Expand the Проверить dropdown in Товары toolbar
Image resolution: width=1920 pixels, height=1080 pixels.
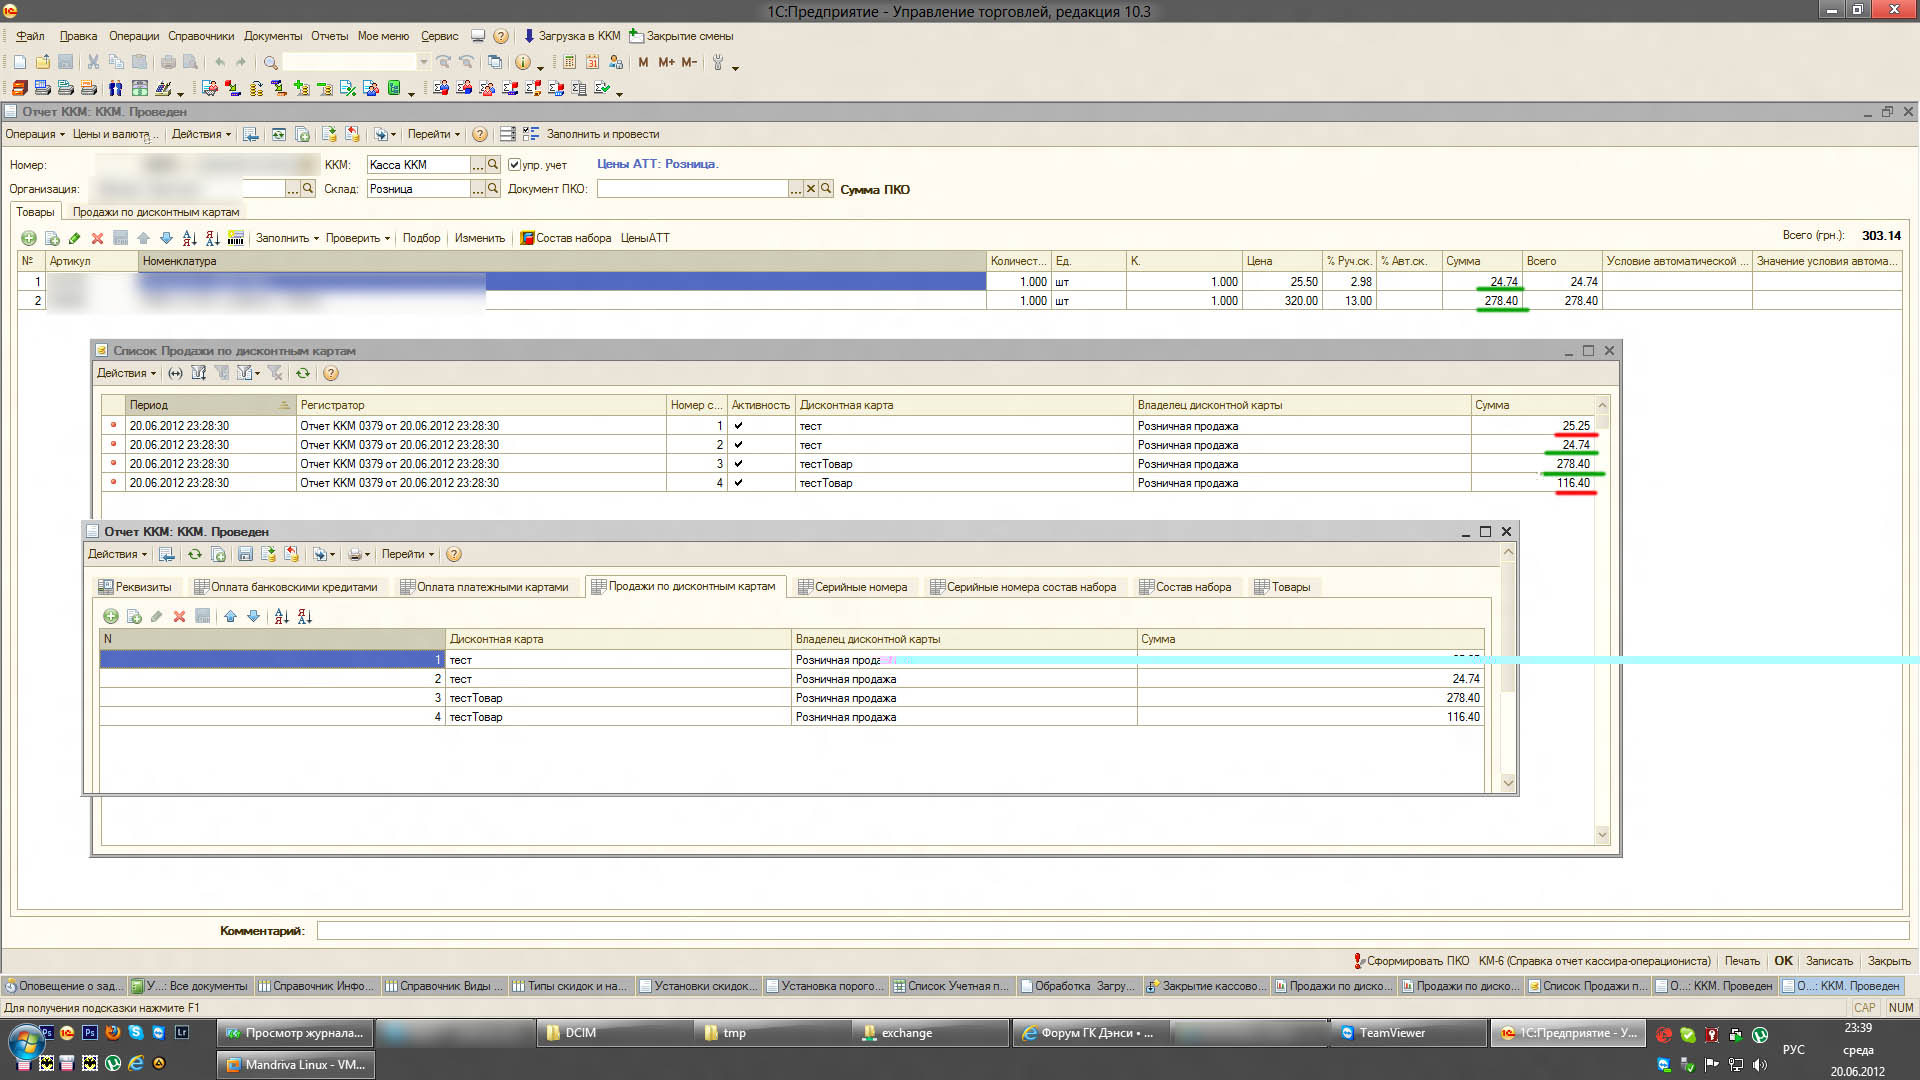pyautogui.click(x=357, y=238)
